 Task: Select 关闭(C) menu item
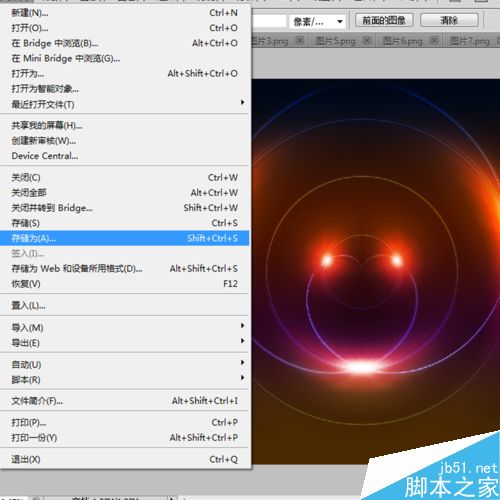tap(125, 178)
